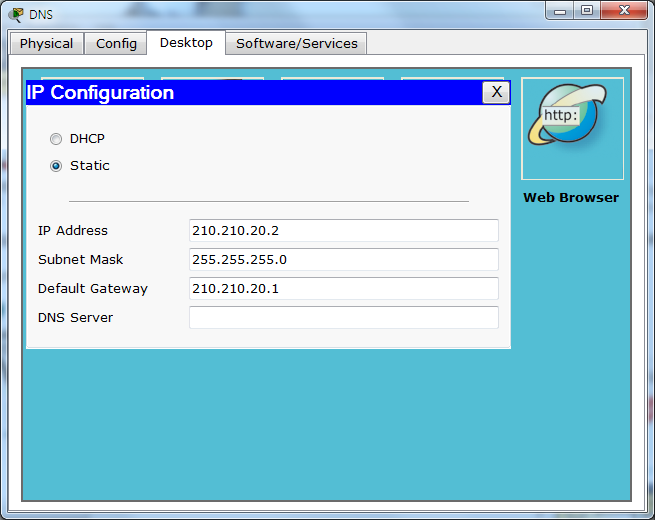Screen dimensions: 655x520
Task: Click the Web Browser label
Action: [x=571, y=198]
